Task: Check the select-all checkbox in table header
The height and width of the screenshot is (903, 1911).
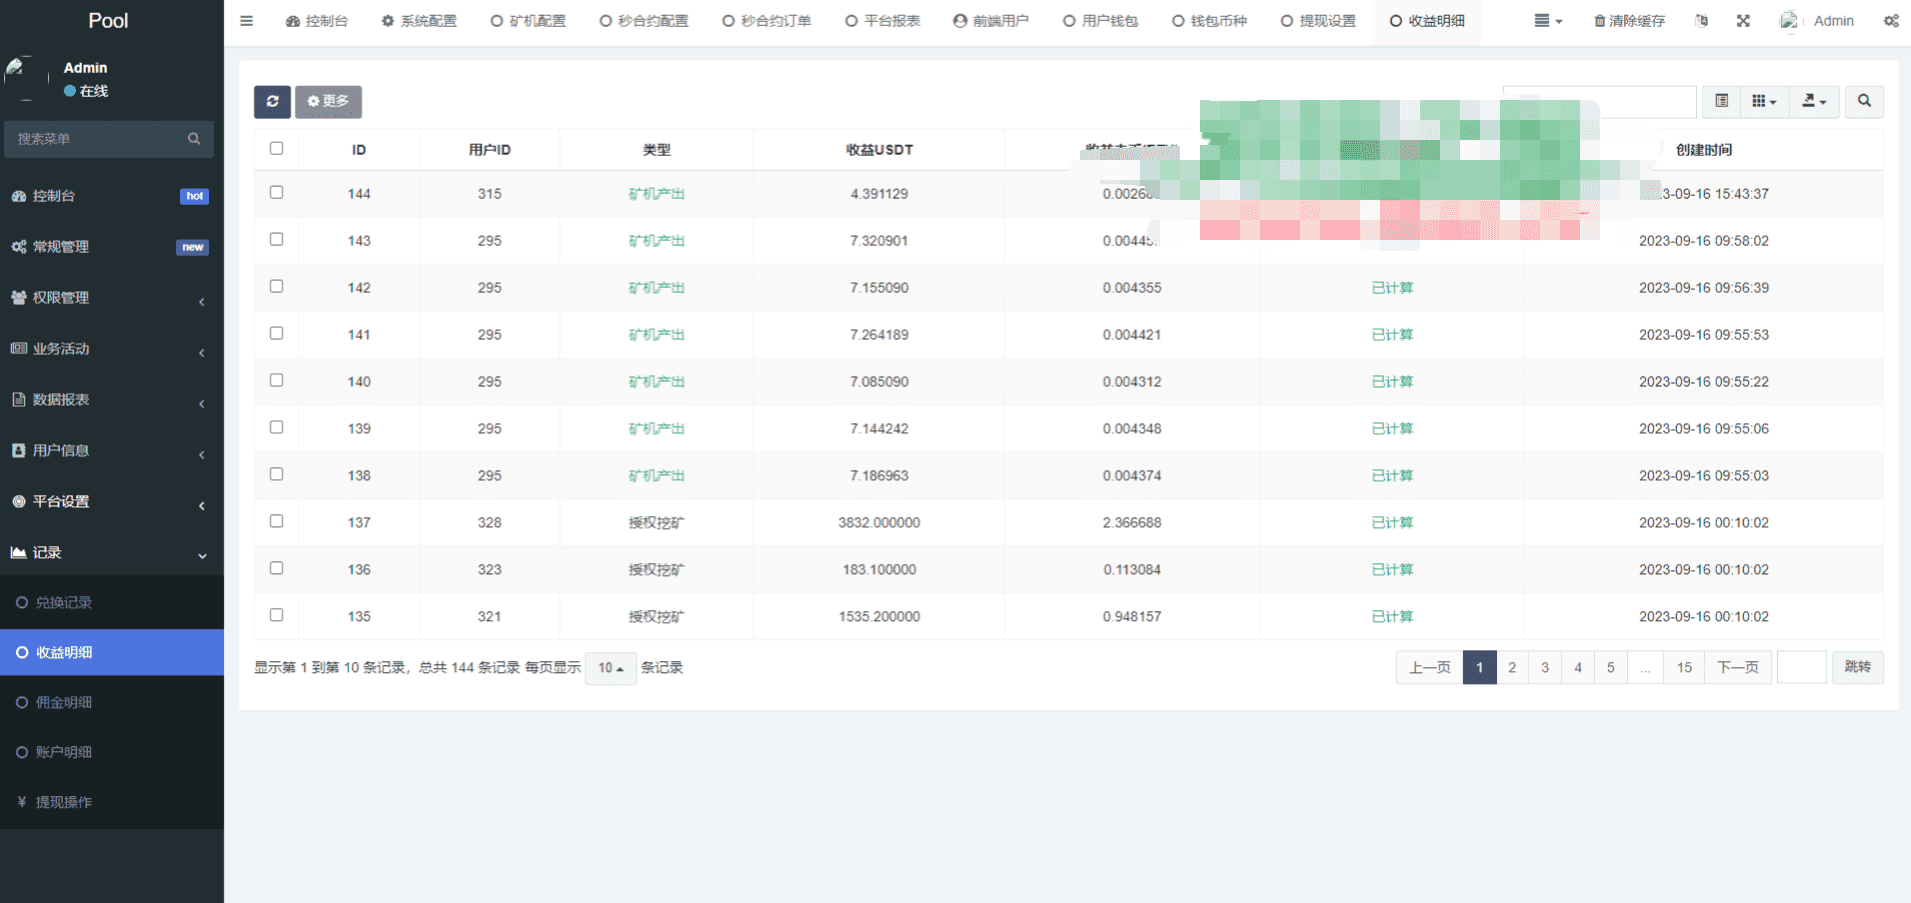Action: click(x=277, y=148)
